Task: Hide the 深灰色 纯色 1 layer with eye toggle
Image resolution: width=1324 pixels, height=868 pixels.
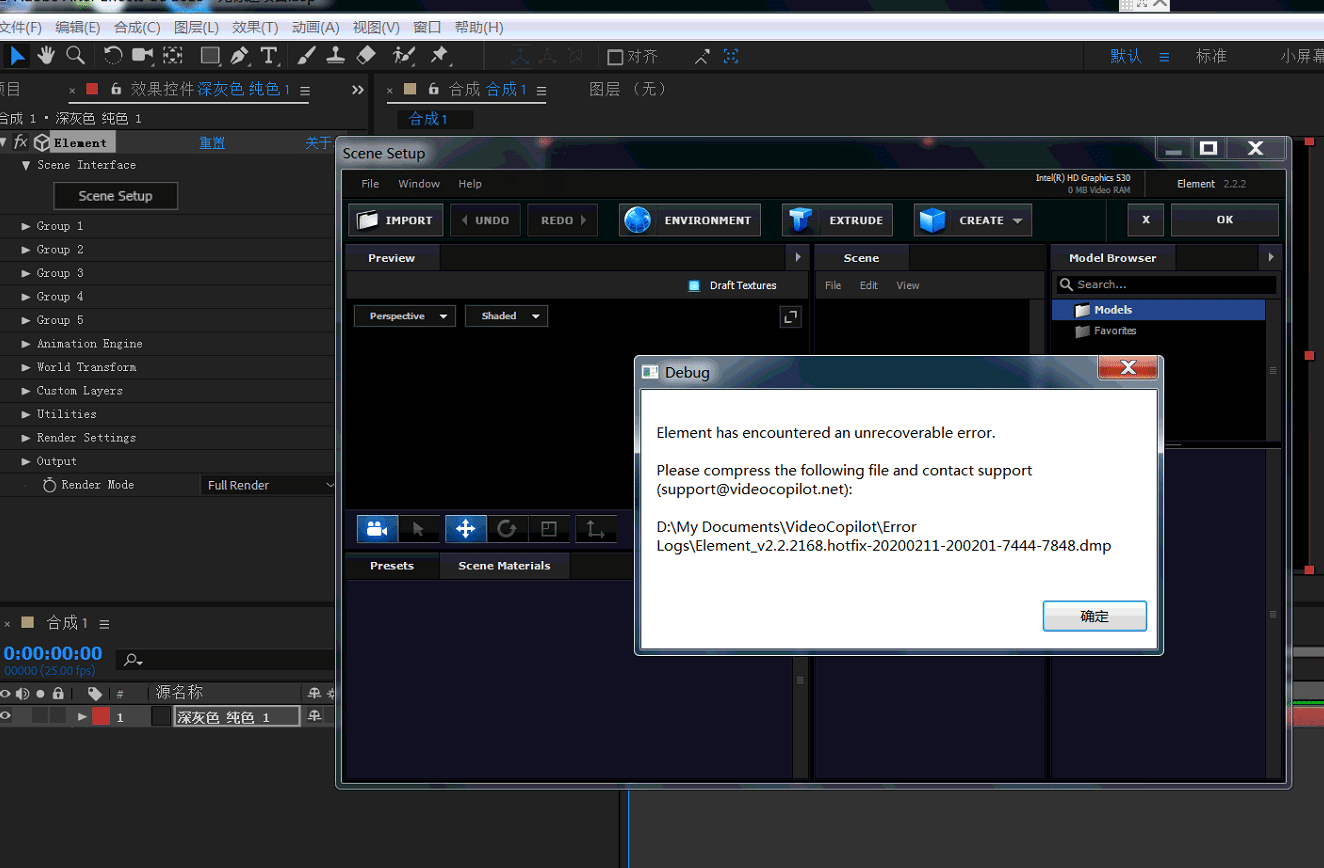Action: pyautogui.click(x=6, y=716)
